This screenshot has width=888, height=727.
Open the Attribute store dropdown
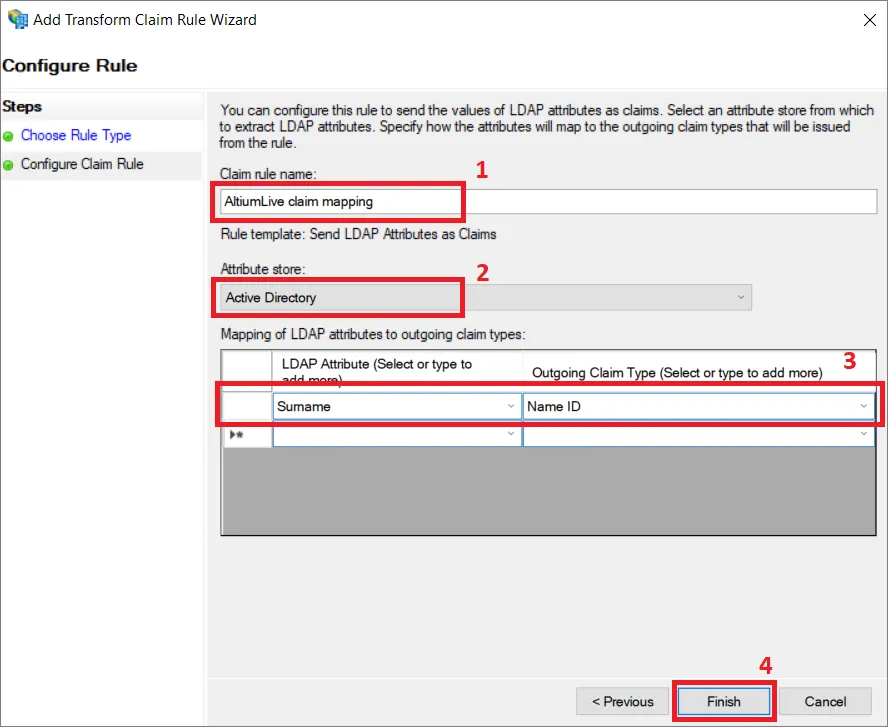(486, 297)
